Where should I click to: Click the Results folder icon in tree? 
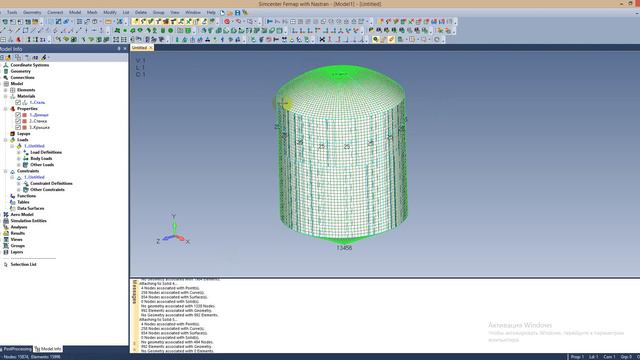click(6, 233)
